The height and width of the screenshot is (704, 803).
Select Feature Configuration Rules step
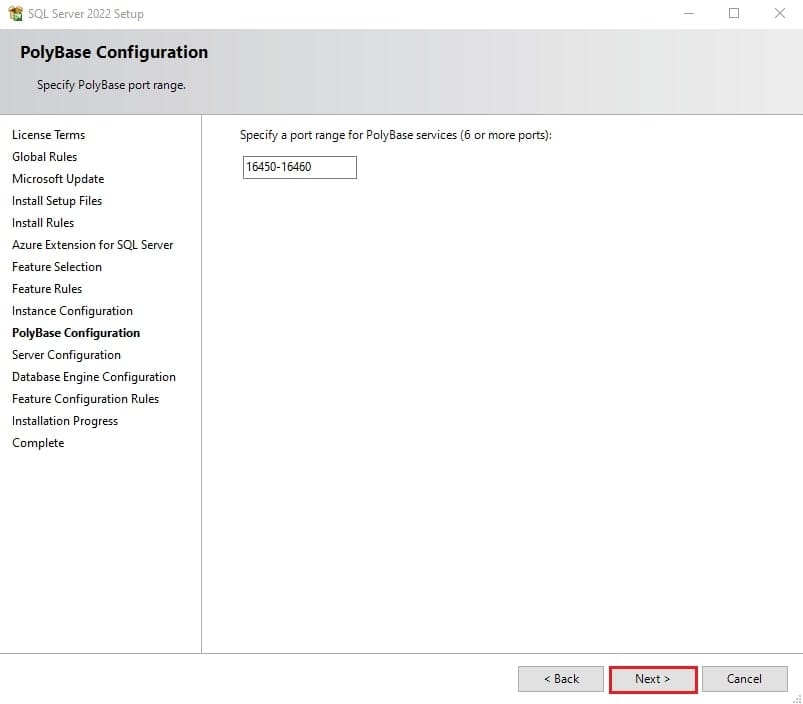pyautogui.click(x=86, y=399)
